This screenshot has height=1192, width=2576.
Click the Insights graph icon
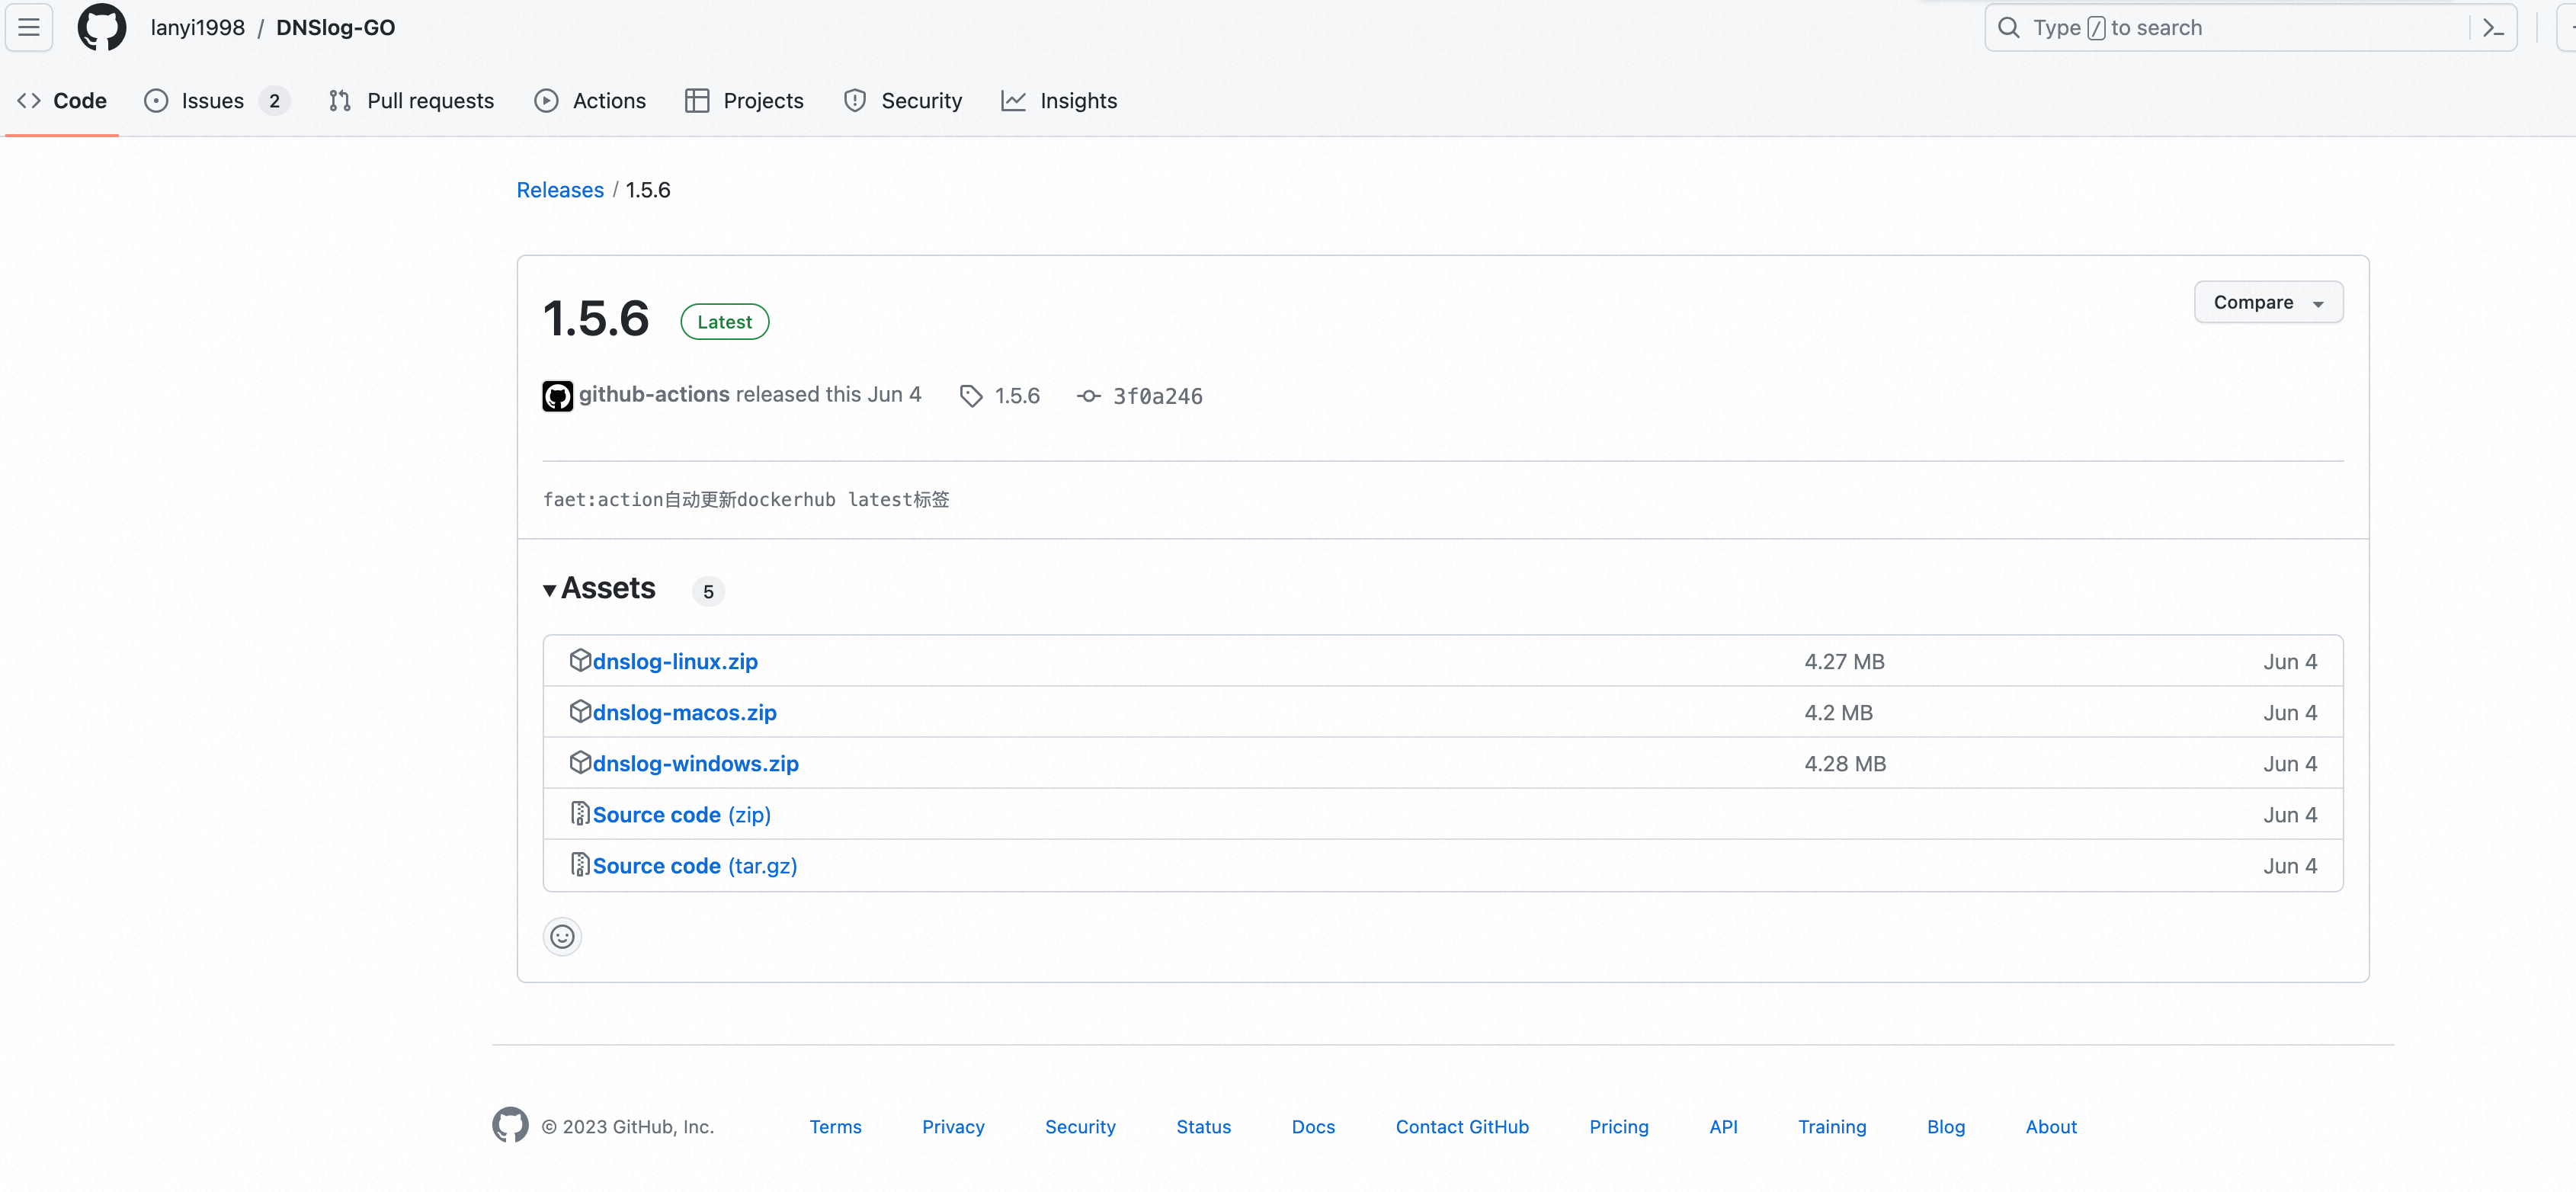1013,100
